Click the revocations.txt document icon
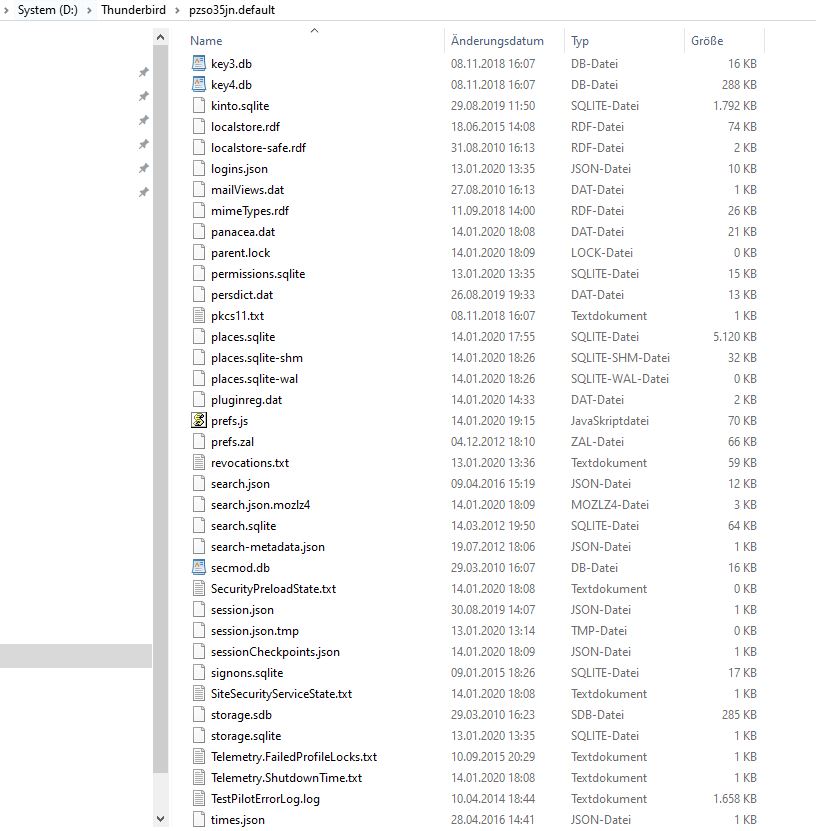The image size is (816, 831). coord(199,463)
